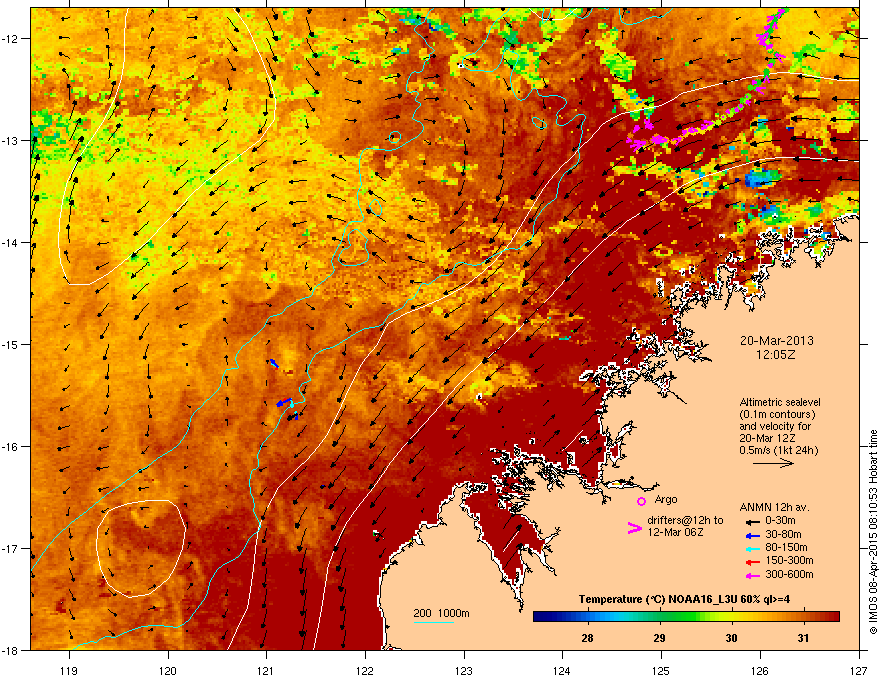Click the longitude axis label 120

click(x=168, y=670)
